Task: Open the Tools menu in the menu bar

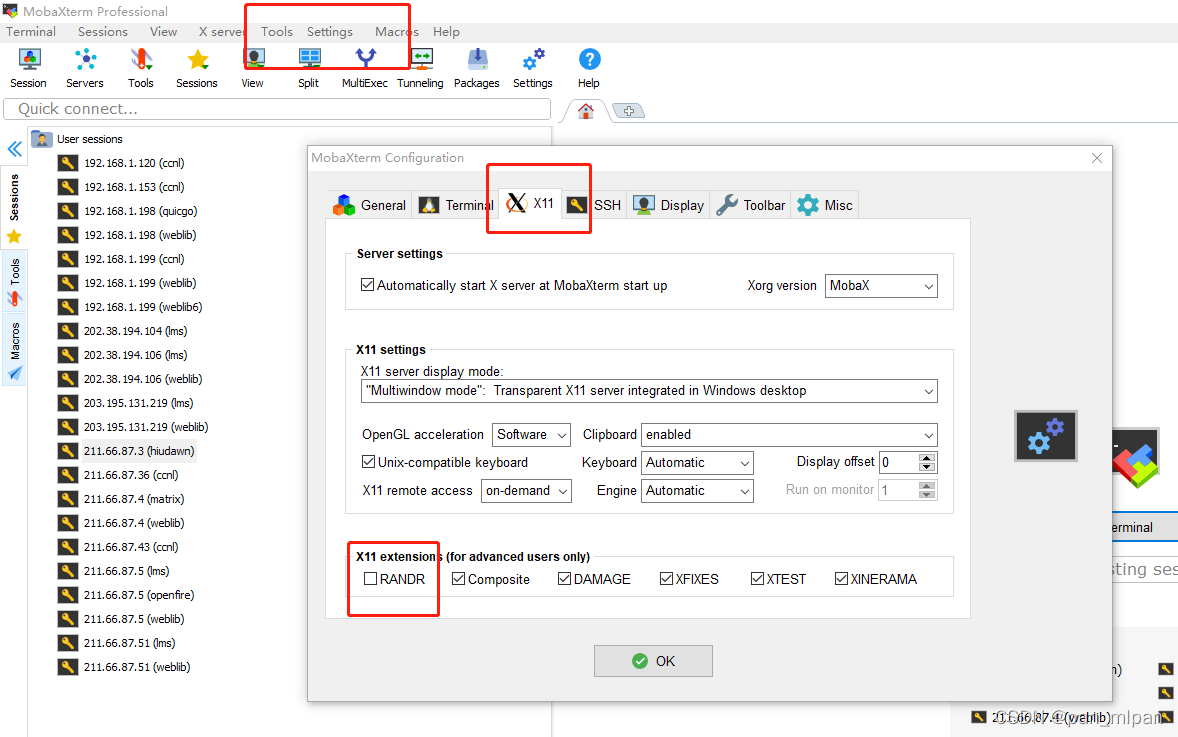Action: [276, 32]
